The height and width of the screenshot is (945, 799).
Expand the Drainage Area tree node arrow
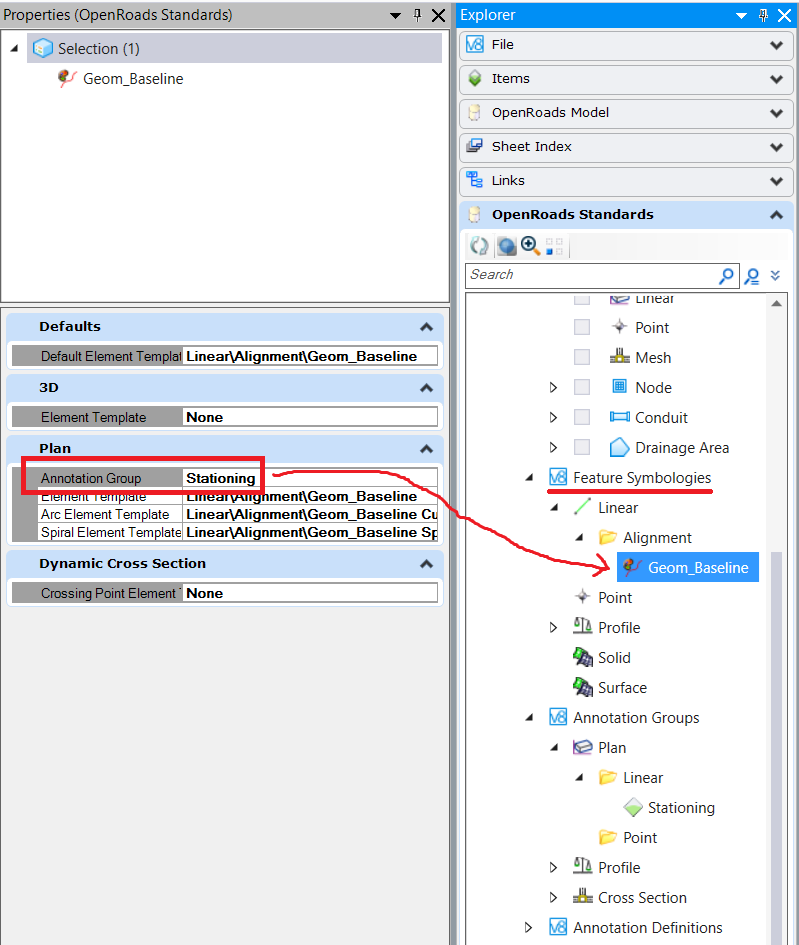(x=553, y=447)
